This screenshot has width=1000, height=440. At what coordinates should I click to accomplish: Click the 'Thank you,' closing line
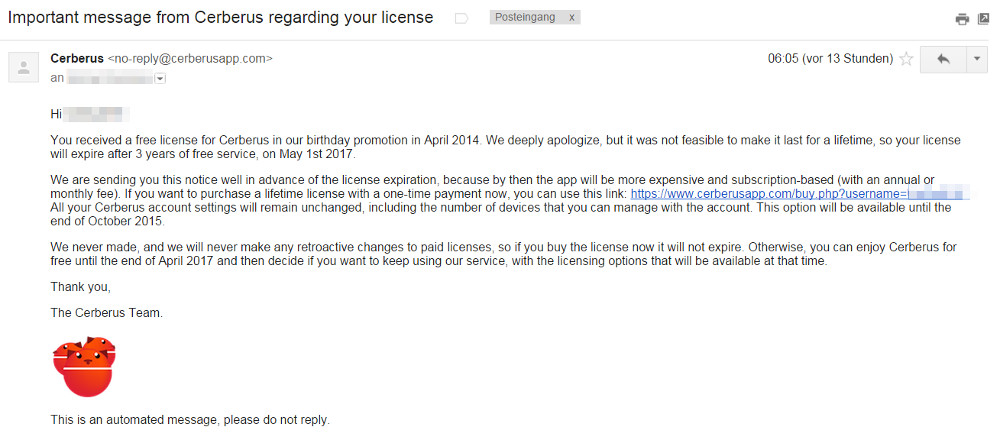tap(80, 288)
